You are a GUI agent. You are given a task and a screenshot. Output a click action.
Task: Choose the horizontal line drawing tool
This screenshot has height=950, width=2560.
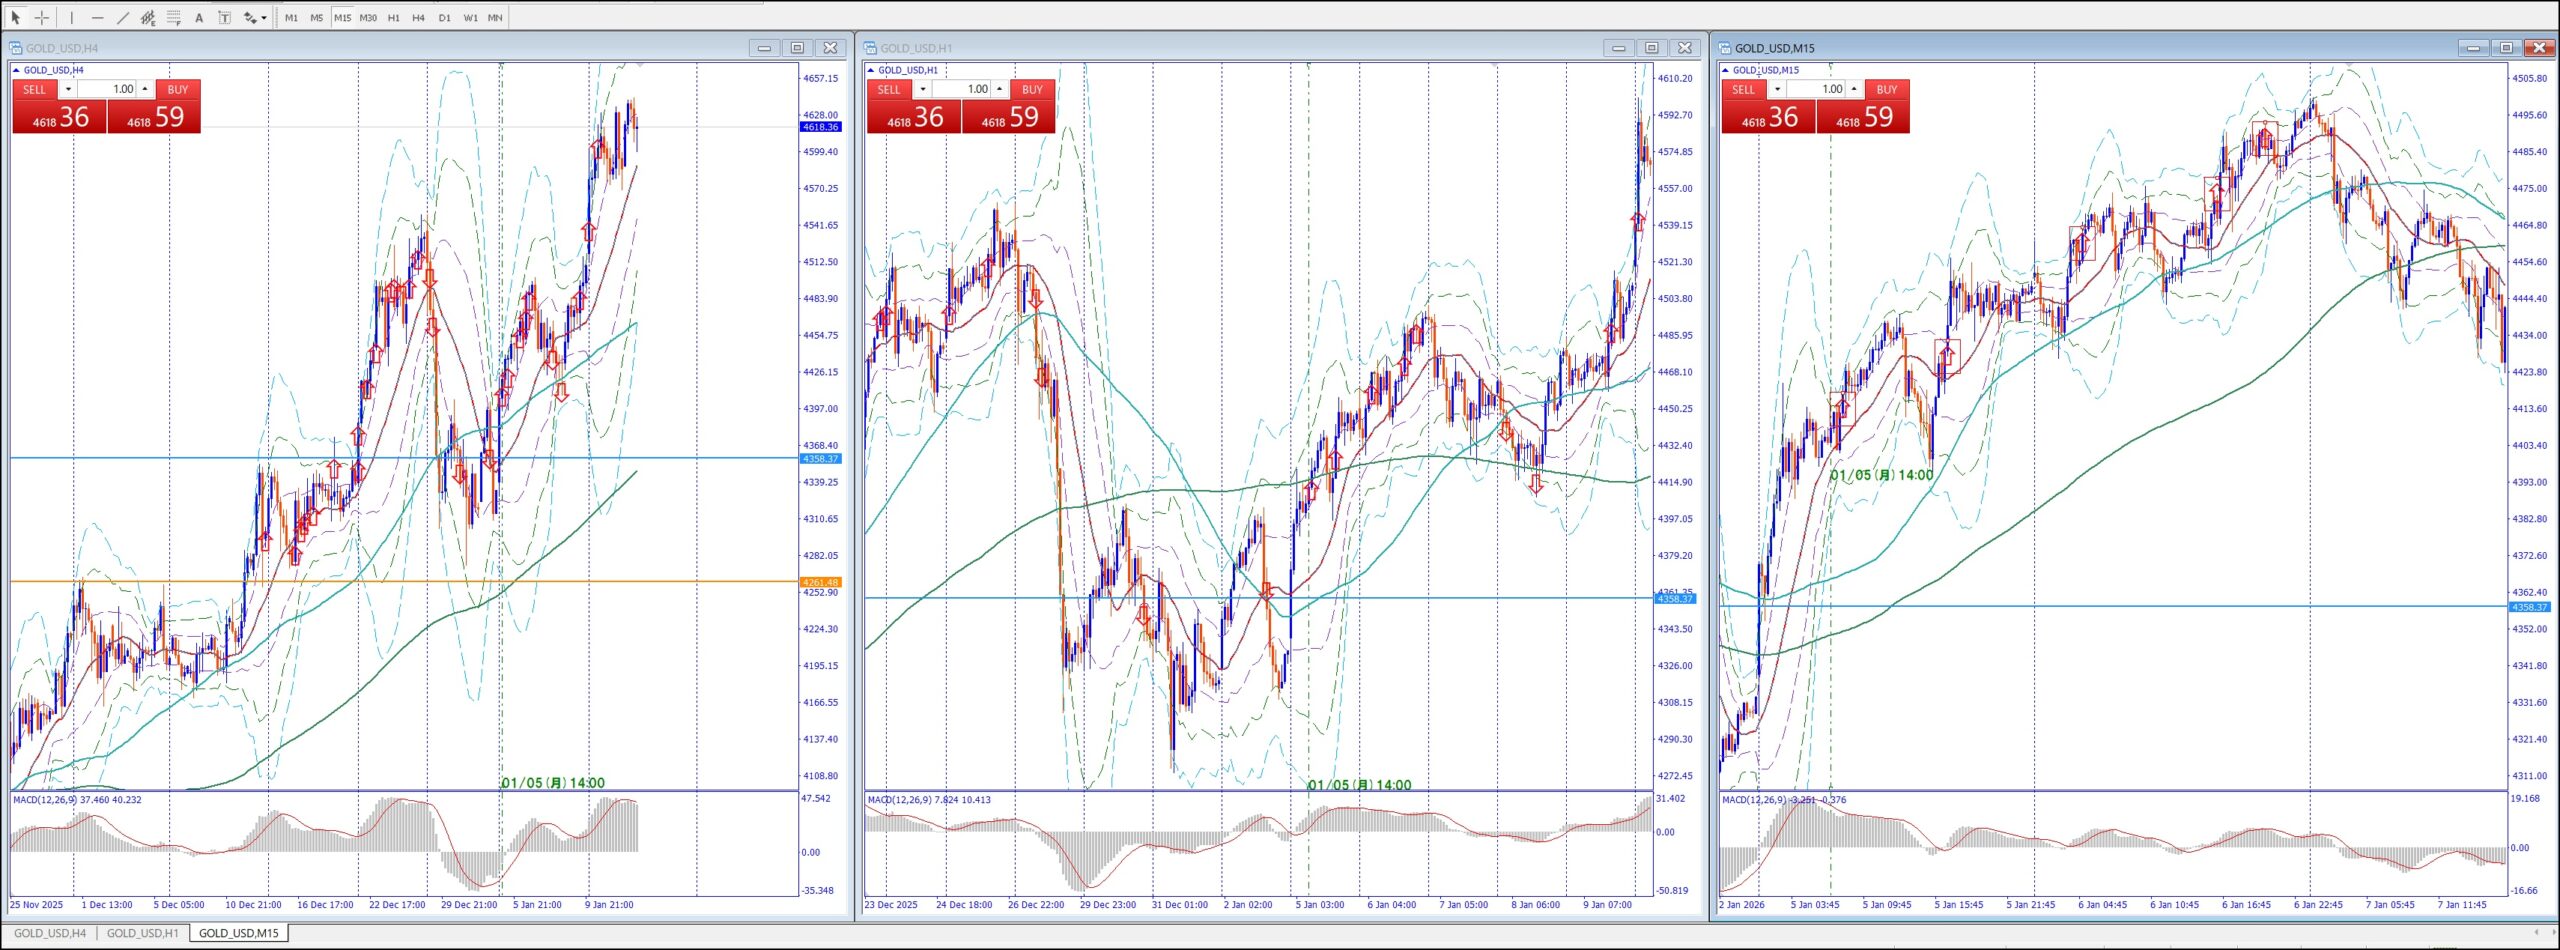point(97,17)
